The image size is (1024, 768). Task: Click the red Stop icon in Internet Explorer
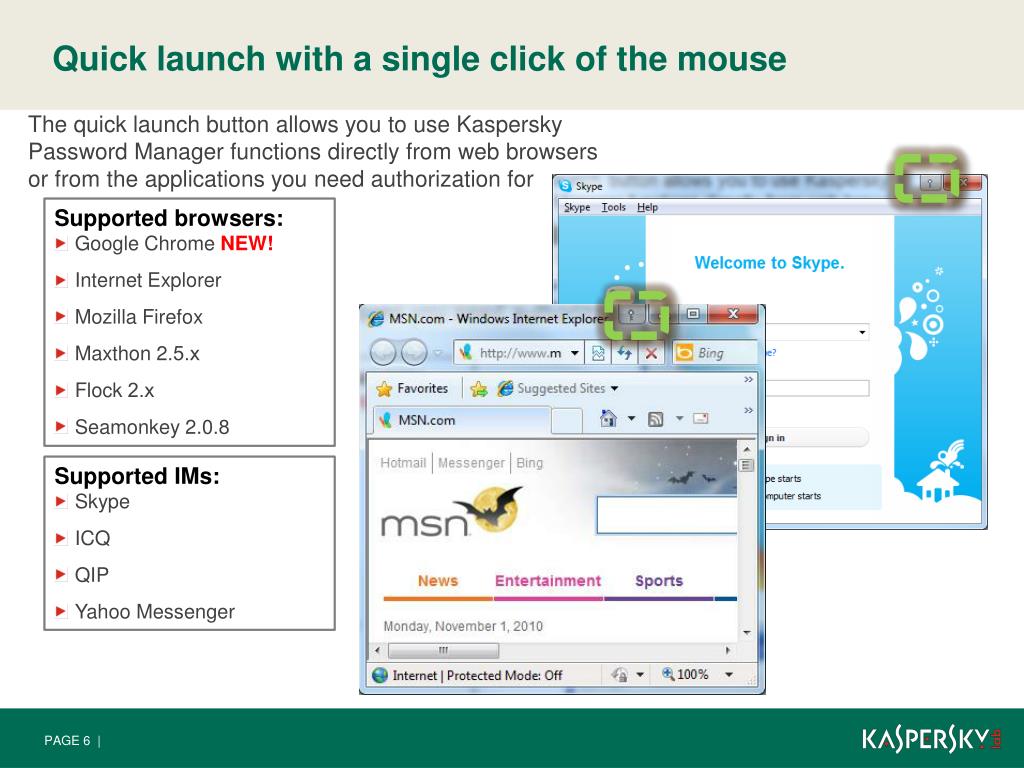click(651, 353)
